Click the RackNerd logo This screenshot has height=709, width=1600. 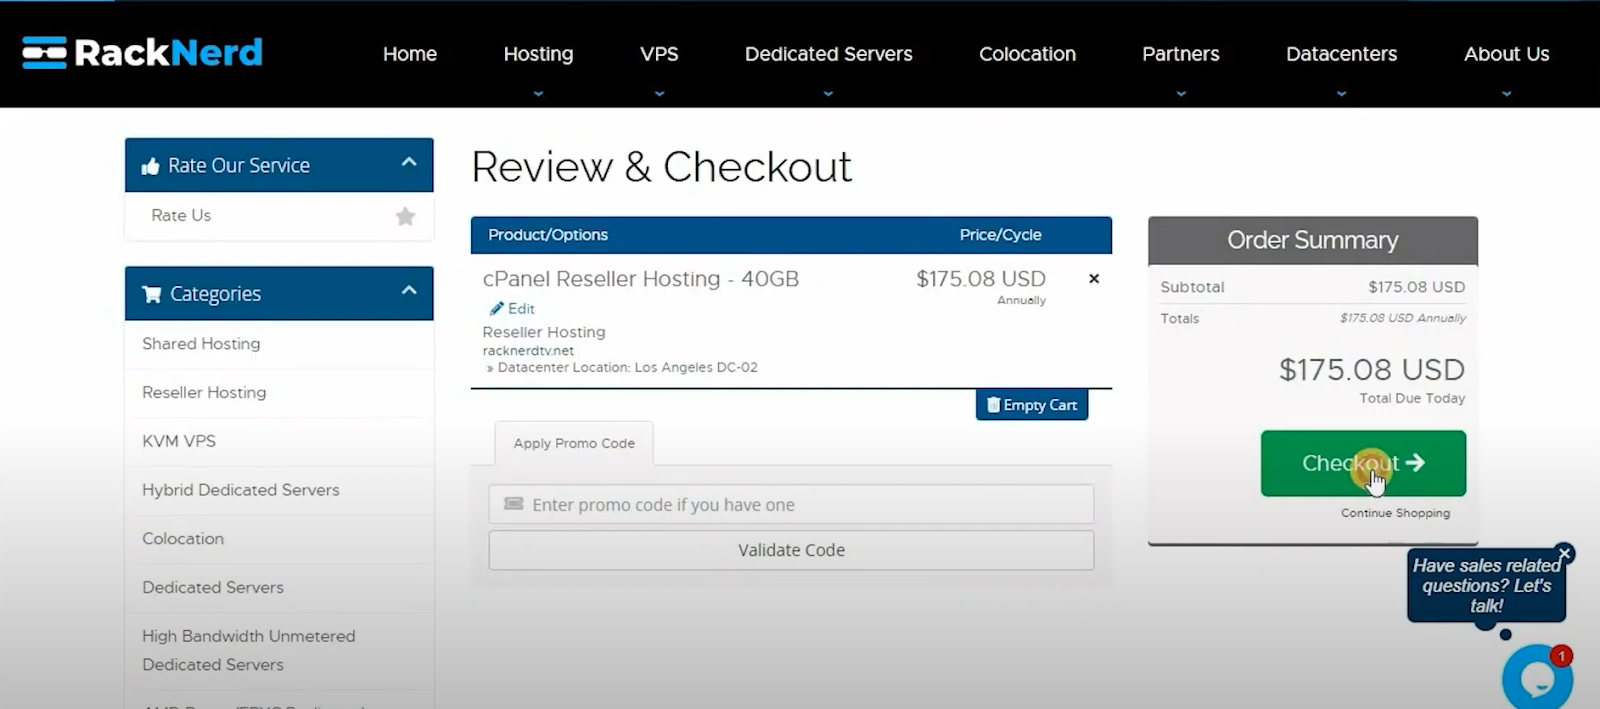(143, 52)
